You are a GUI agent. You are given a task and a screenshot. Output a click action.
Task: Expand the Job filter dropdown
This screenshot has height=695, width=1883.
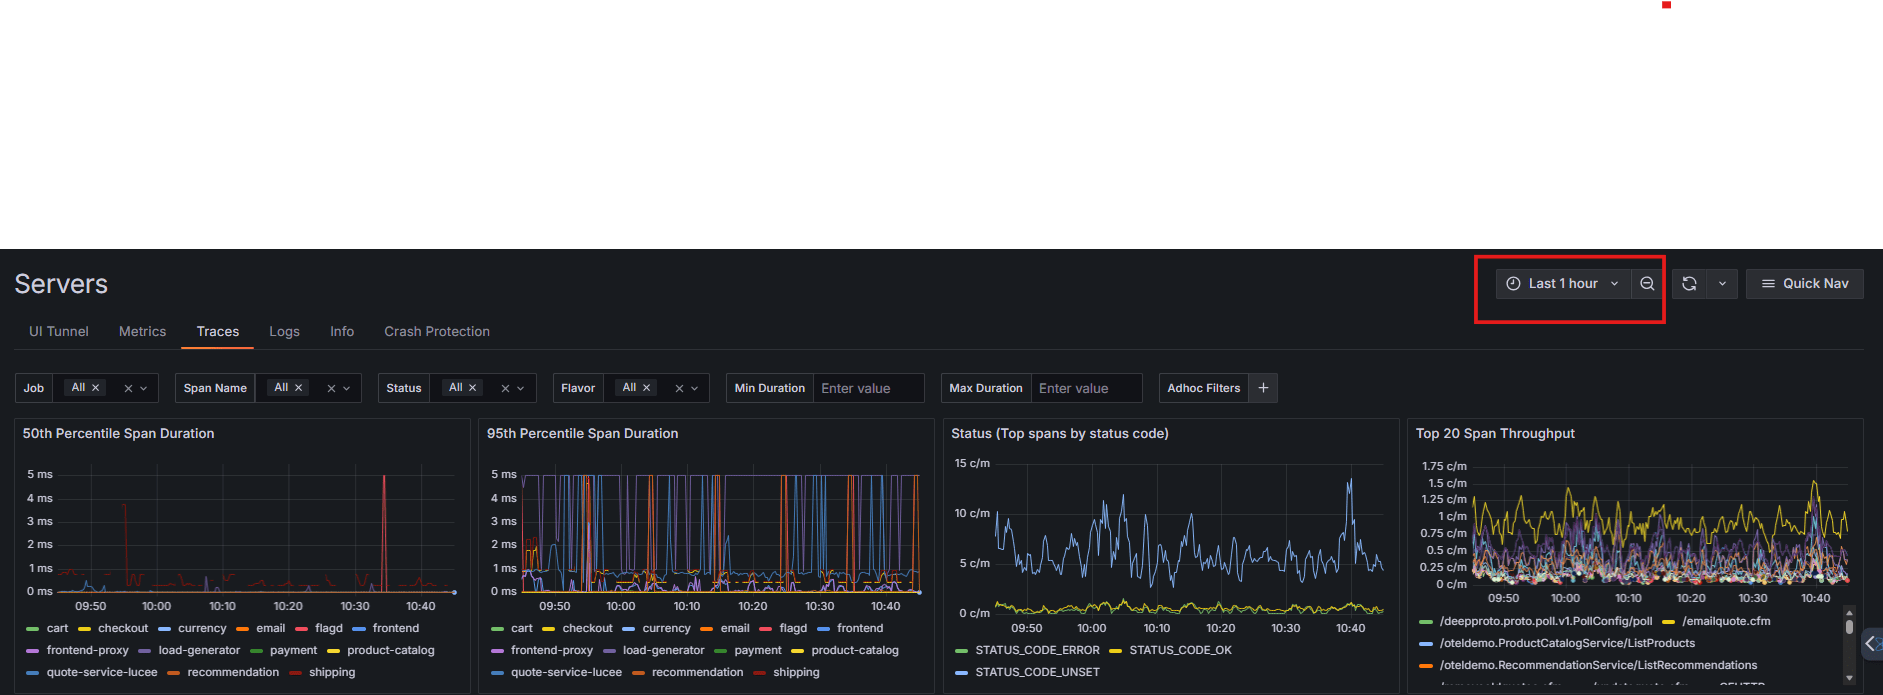pos(144,389)
